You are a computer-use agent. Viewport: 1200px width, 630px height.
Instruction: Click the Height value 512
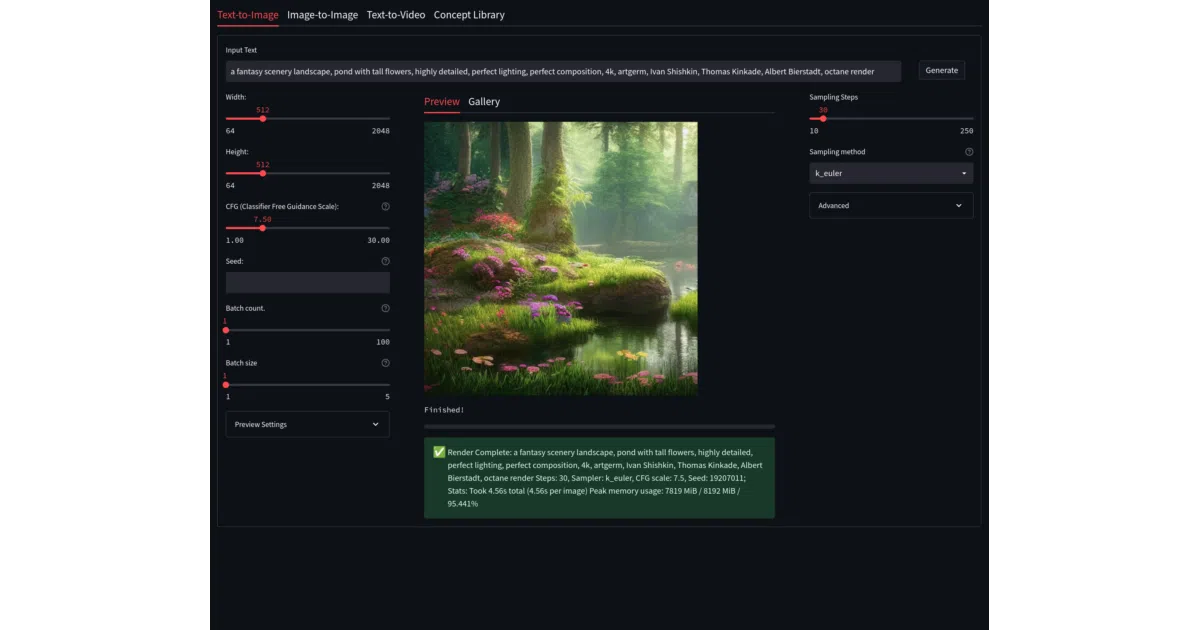pos(263,164)
